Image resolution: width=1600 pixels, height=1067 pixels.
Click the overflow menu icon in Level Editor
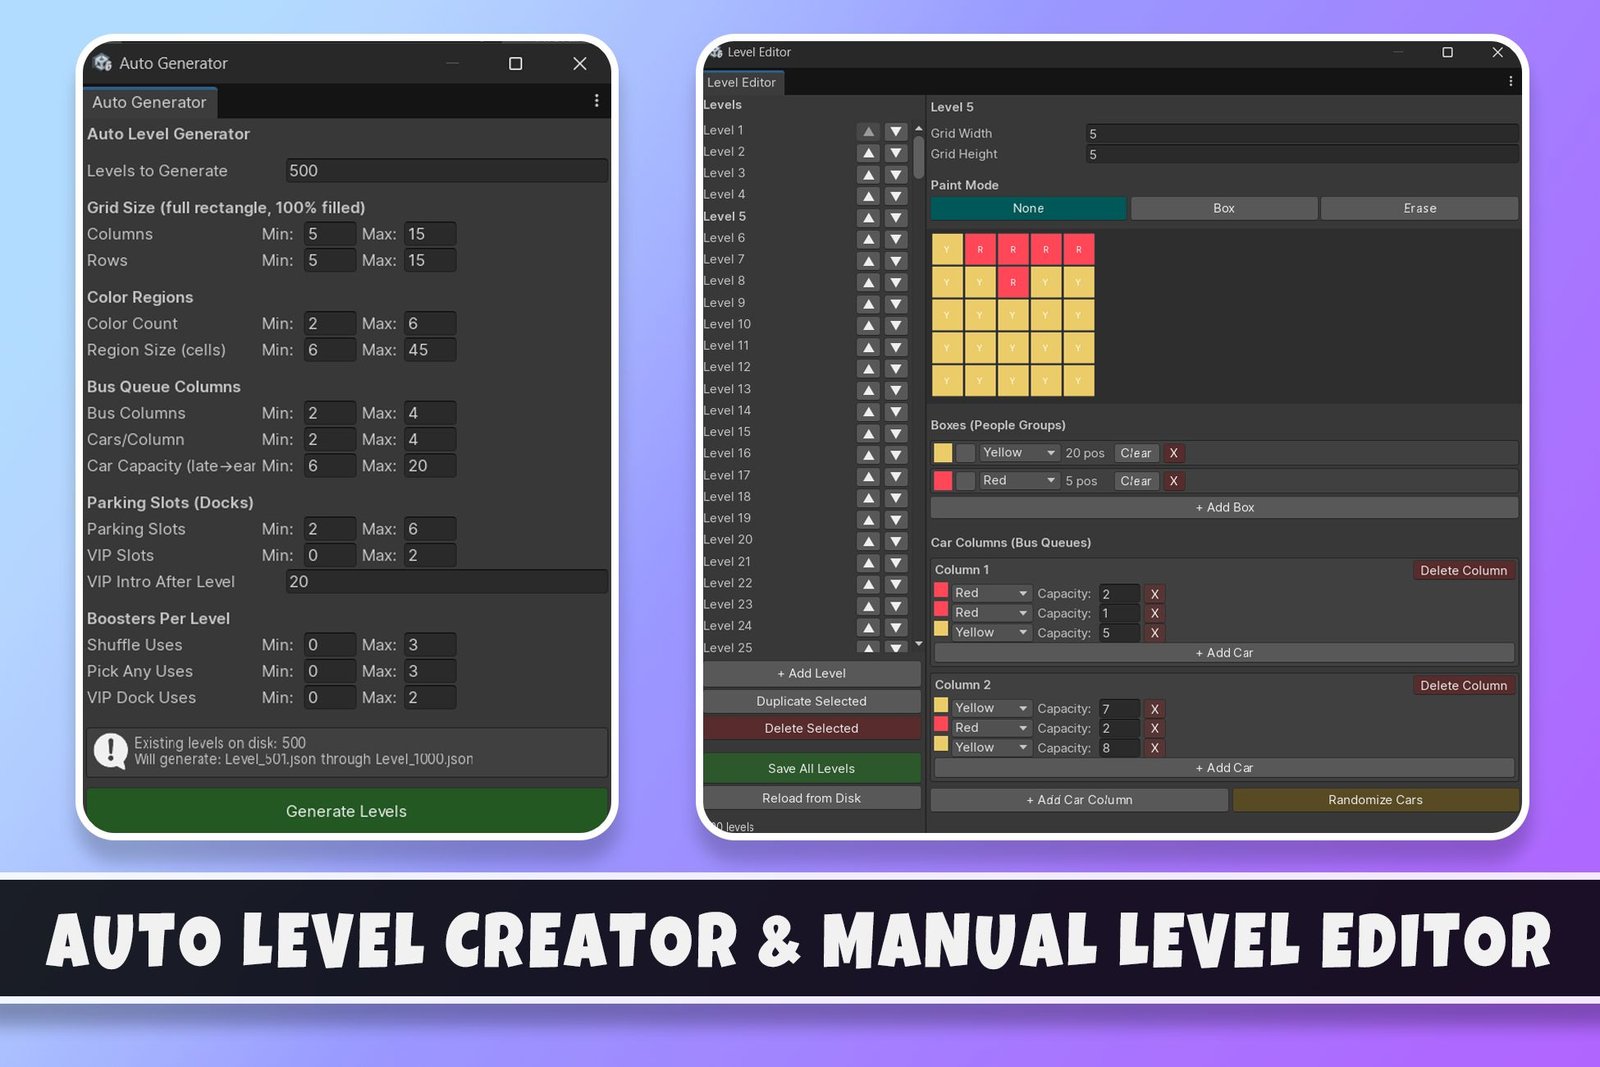click(x=1511, y=81)
